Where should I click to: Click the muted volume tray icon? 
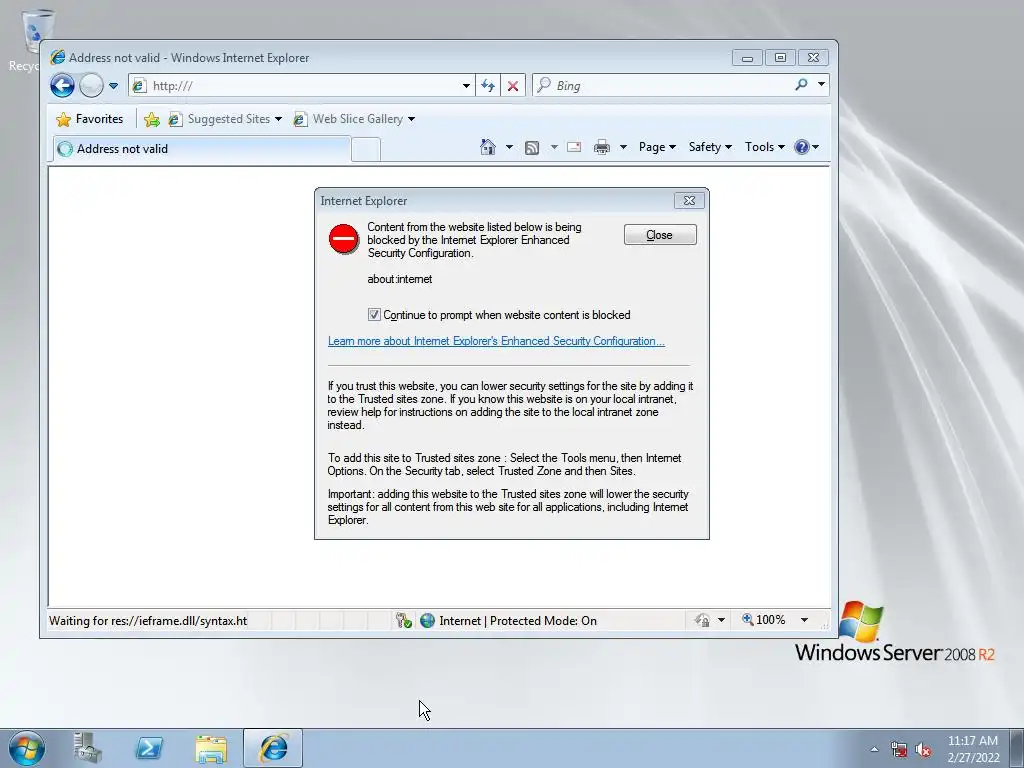[923, 750]
